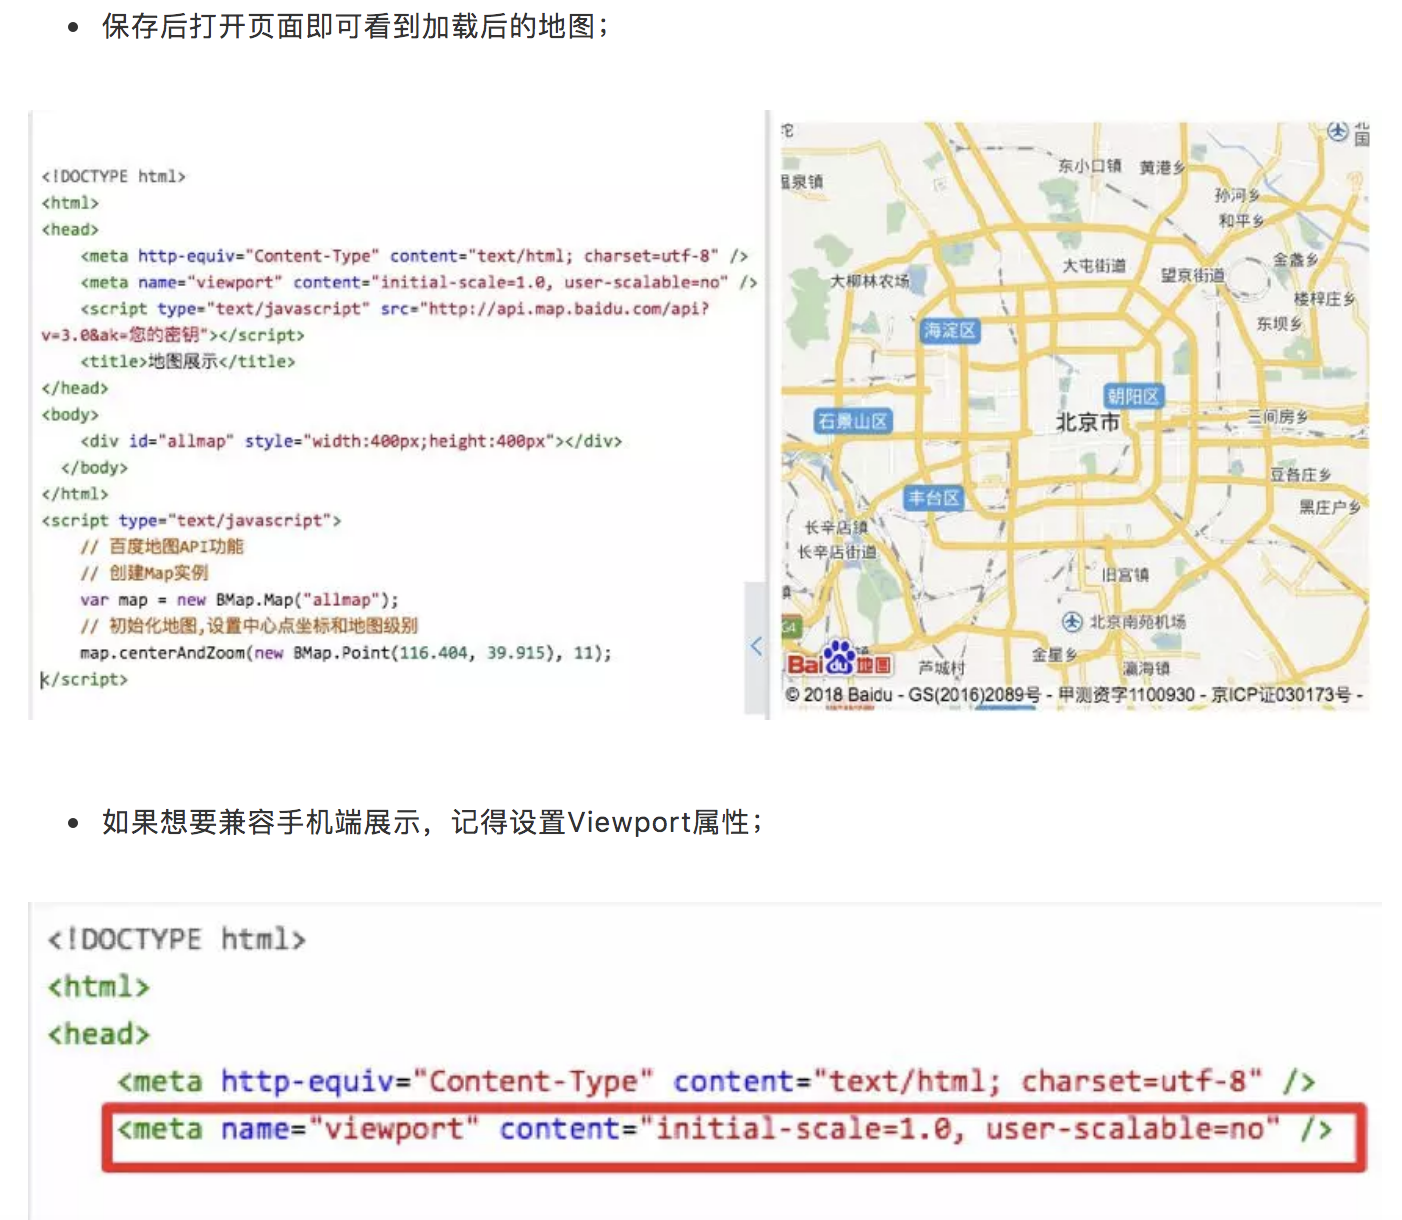Click the 北京南苑机场 text label on the map
This screenshot has width=1402, height=1220.
tap(1137, 622)
